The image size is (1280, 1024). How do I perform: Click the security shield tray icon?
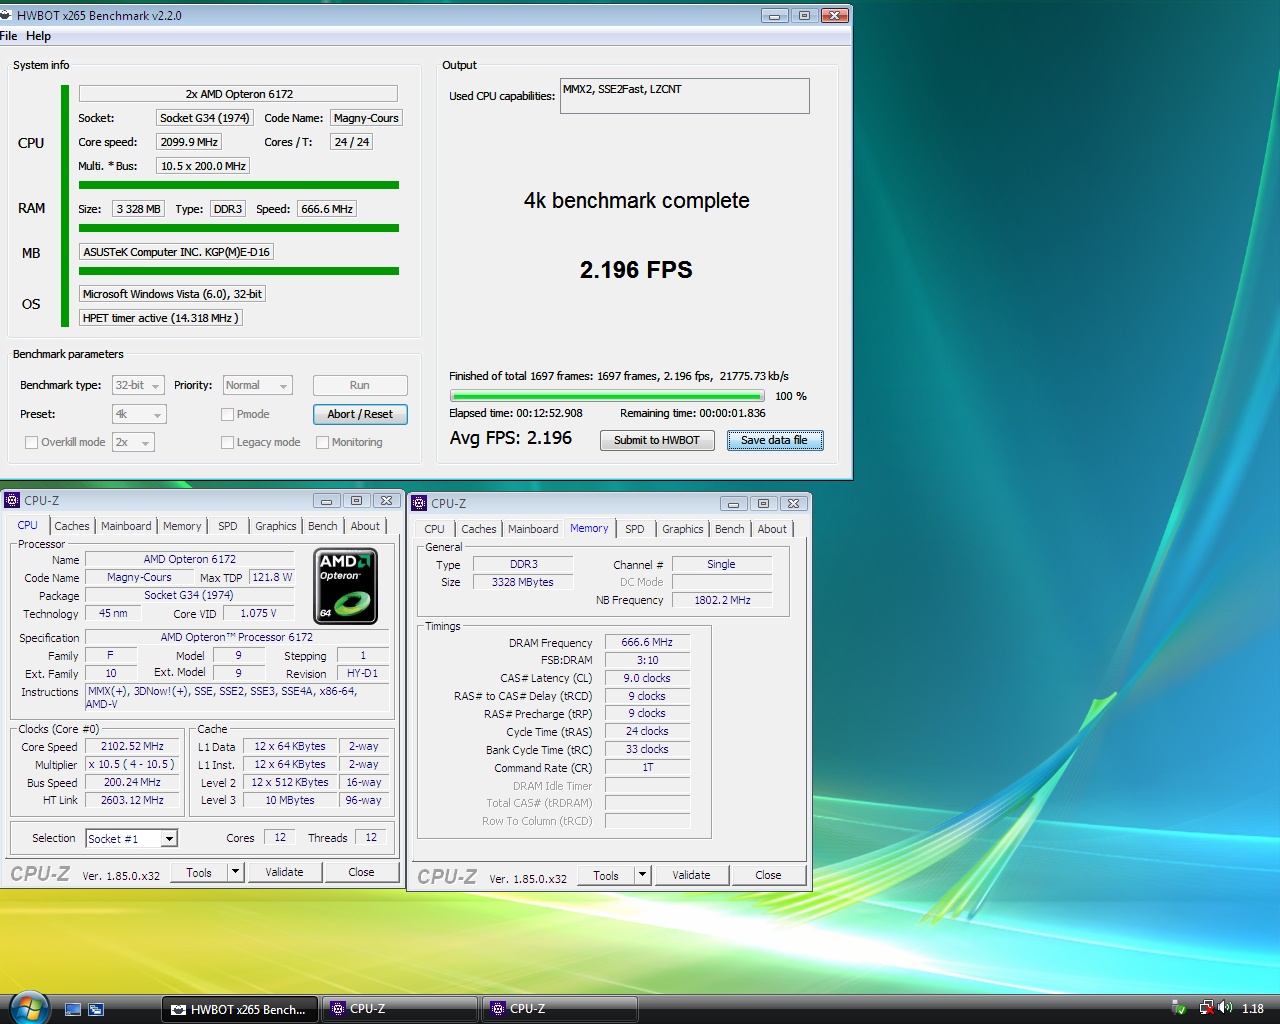pyautogui.click(x=1180, y=1008)
